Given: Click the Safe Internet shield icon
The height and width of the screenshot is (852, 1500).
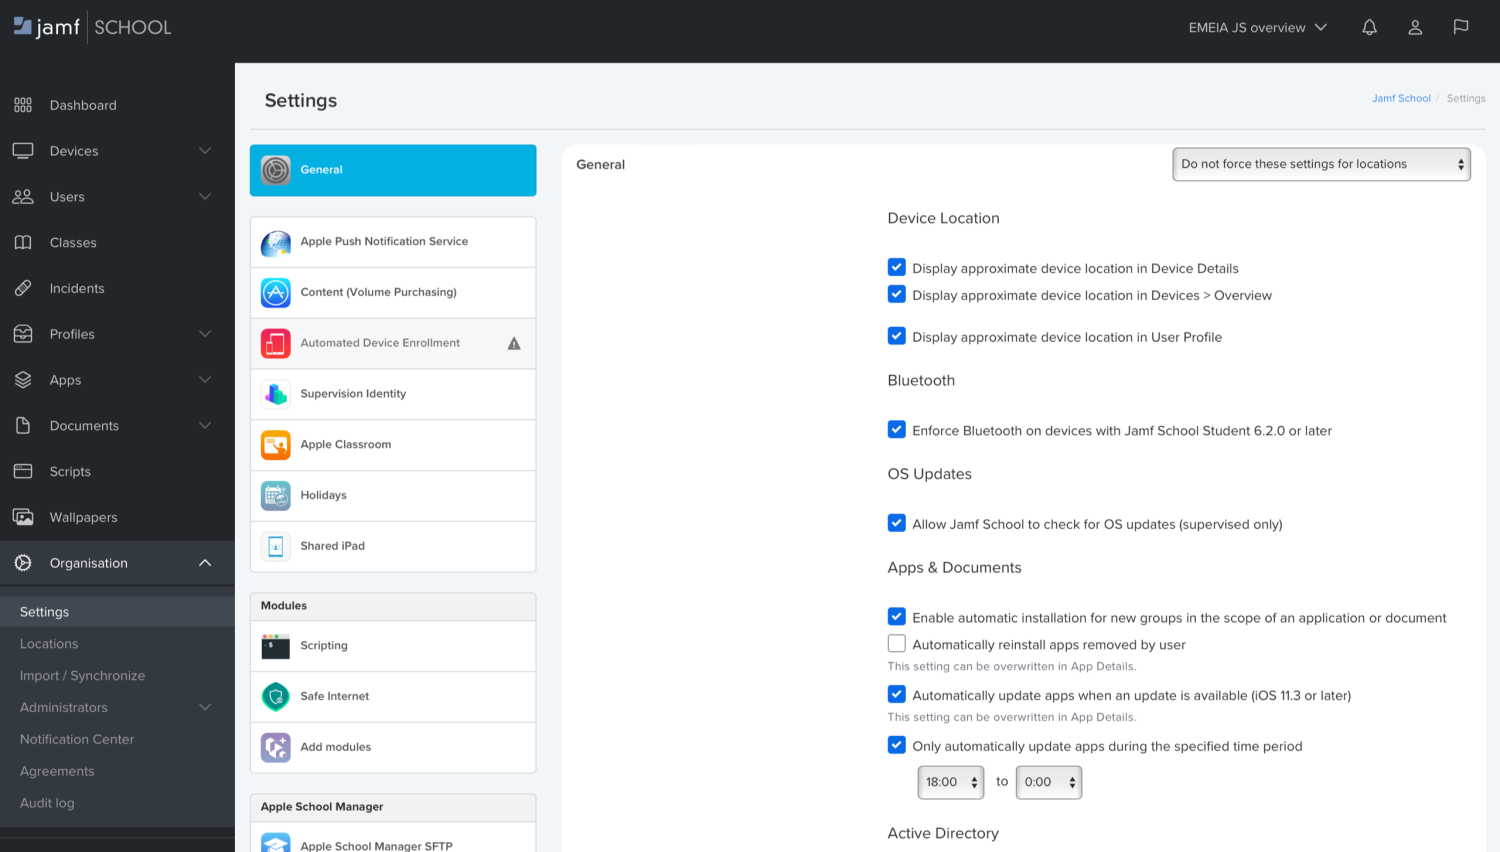Looking at the screenshot, I should tap(276, 697).
